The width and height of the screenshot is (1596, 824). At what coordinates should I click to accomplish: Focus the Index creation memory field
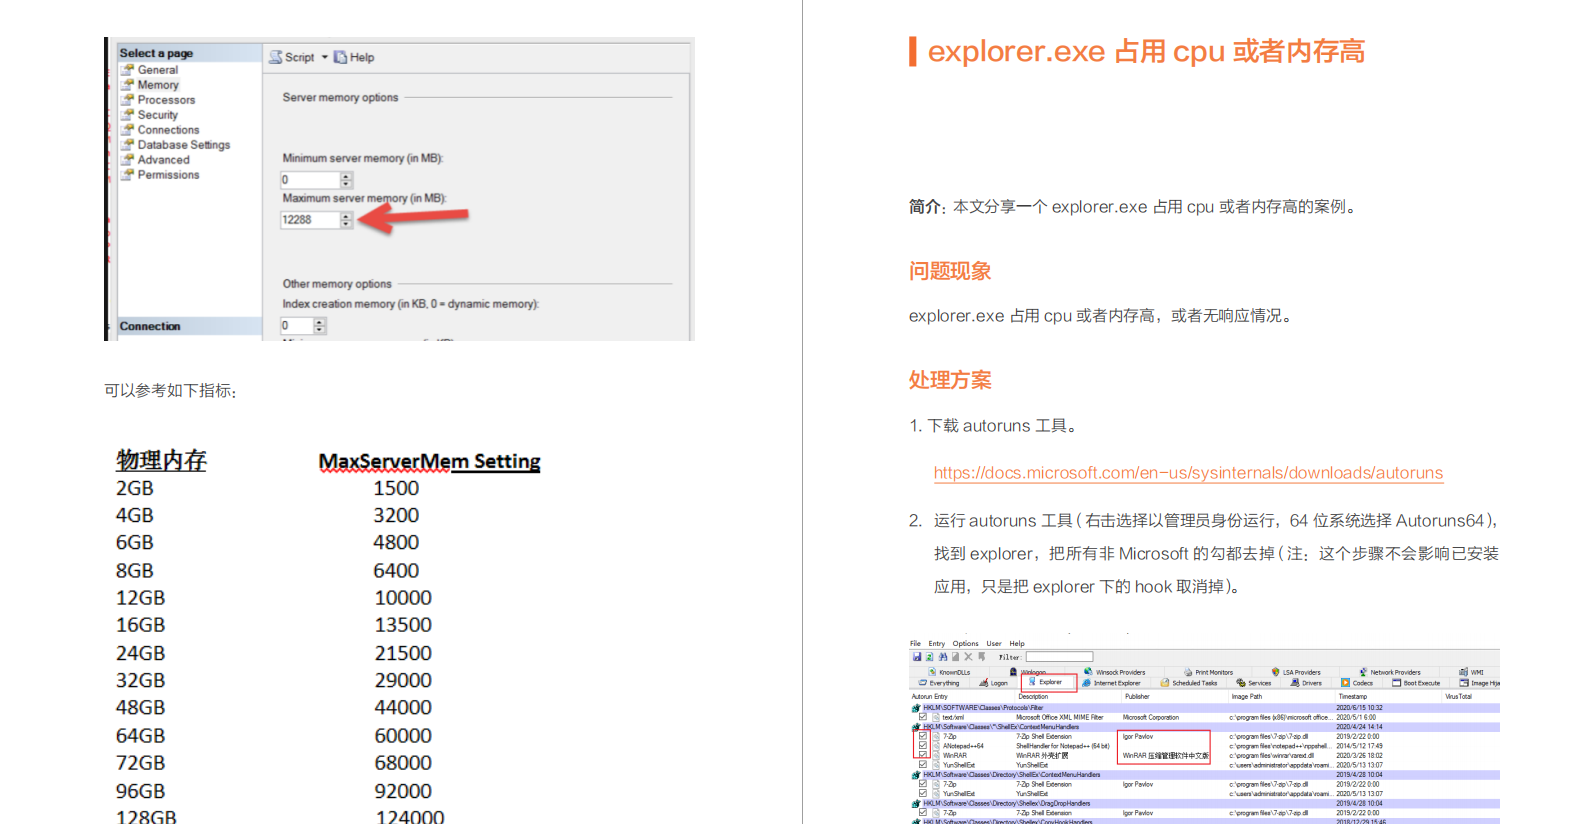pos(297,325)
